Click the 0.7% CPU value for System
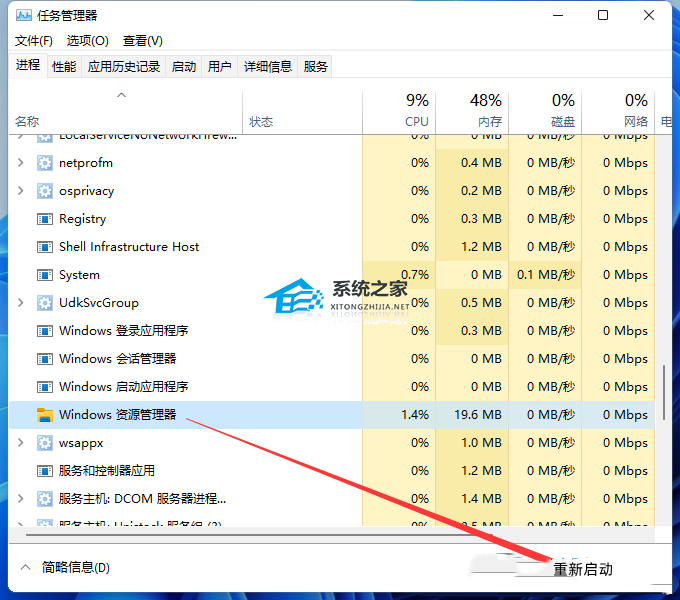 tap(415, 275)
